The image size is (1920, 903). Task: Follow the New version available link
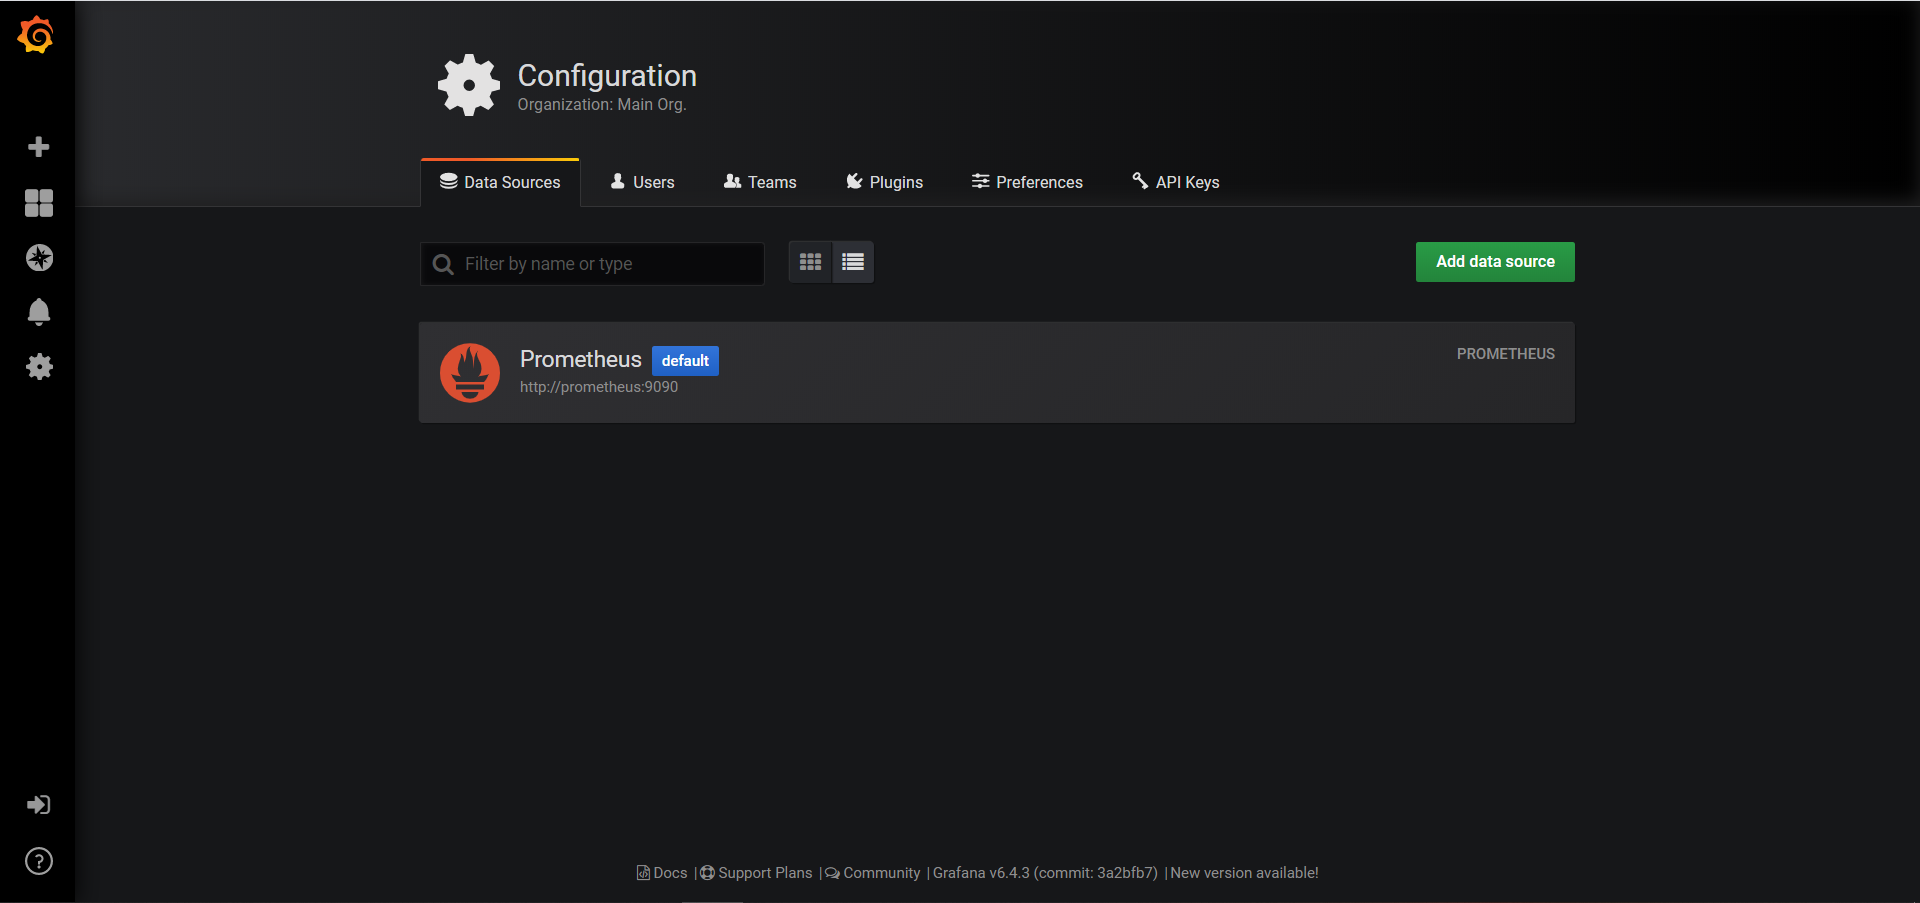1244,873
